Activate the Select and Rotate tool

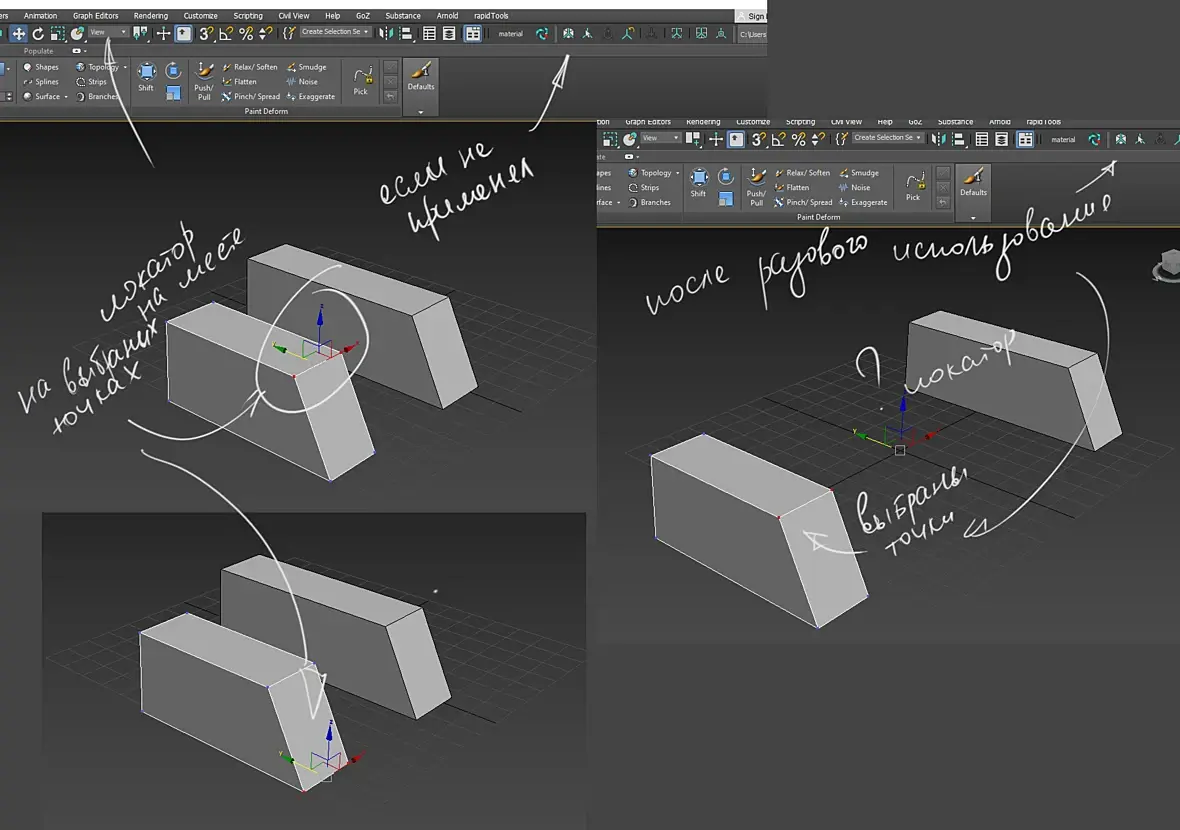[x=38, y=33]
